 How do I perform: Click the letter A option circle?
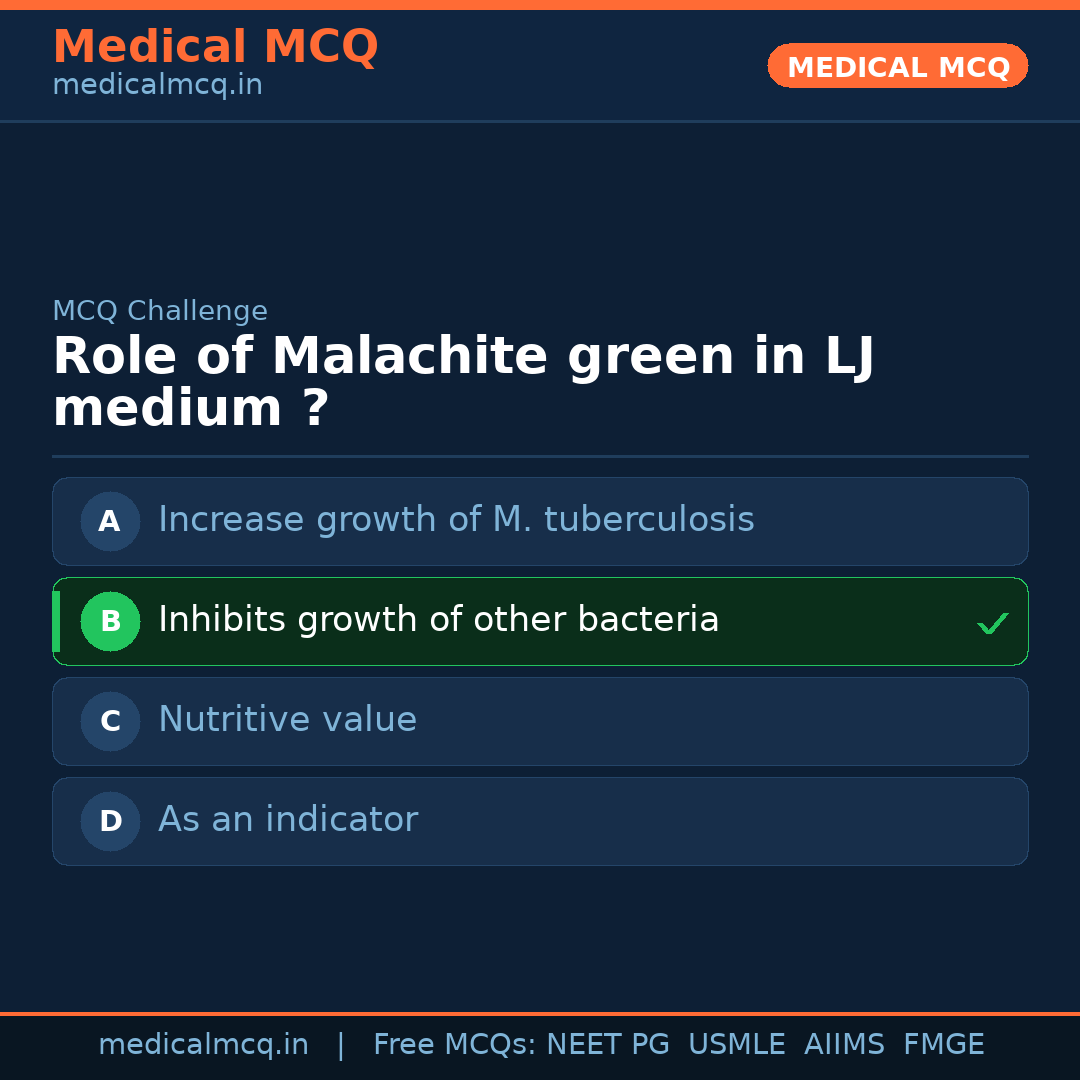click(110, 521)
